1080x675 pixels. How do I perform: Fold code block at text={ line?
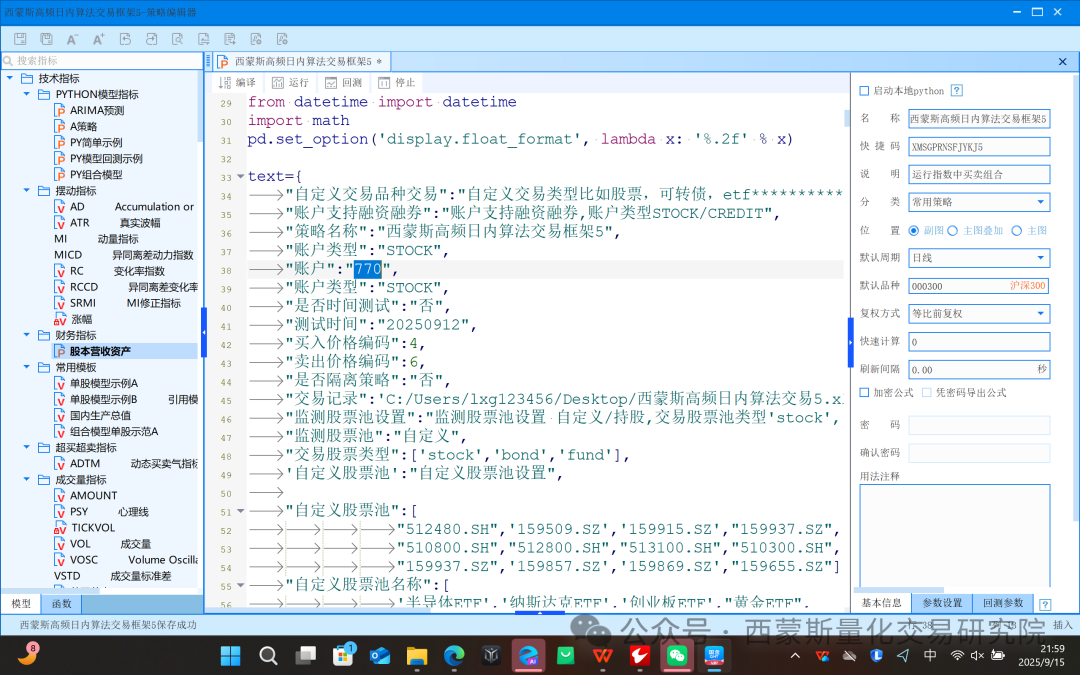pyautogui.click(x=240, y=176)
